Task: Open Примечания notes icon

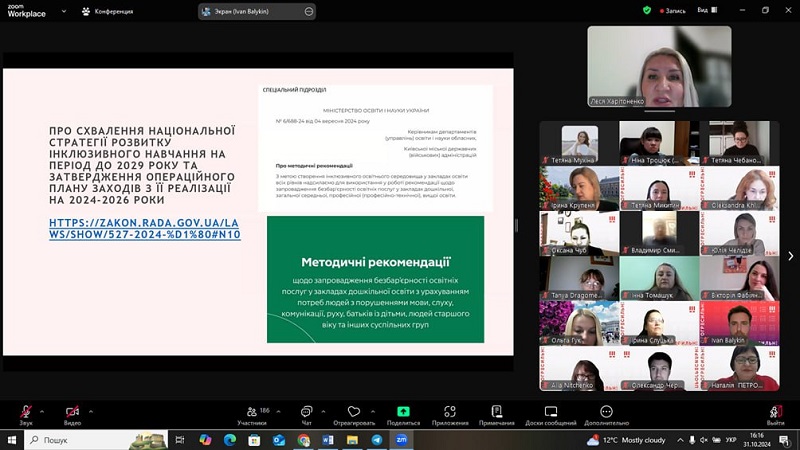Action: click(496, 411)
